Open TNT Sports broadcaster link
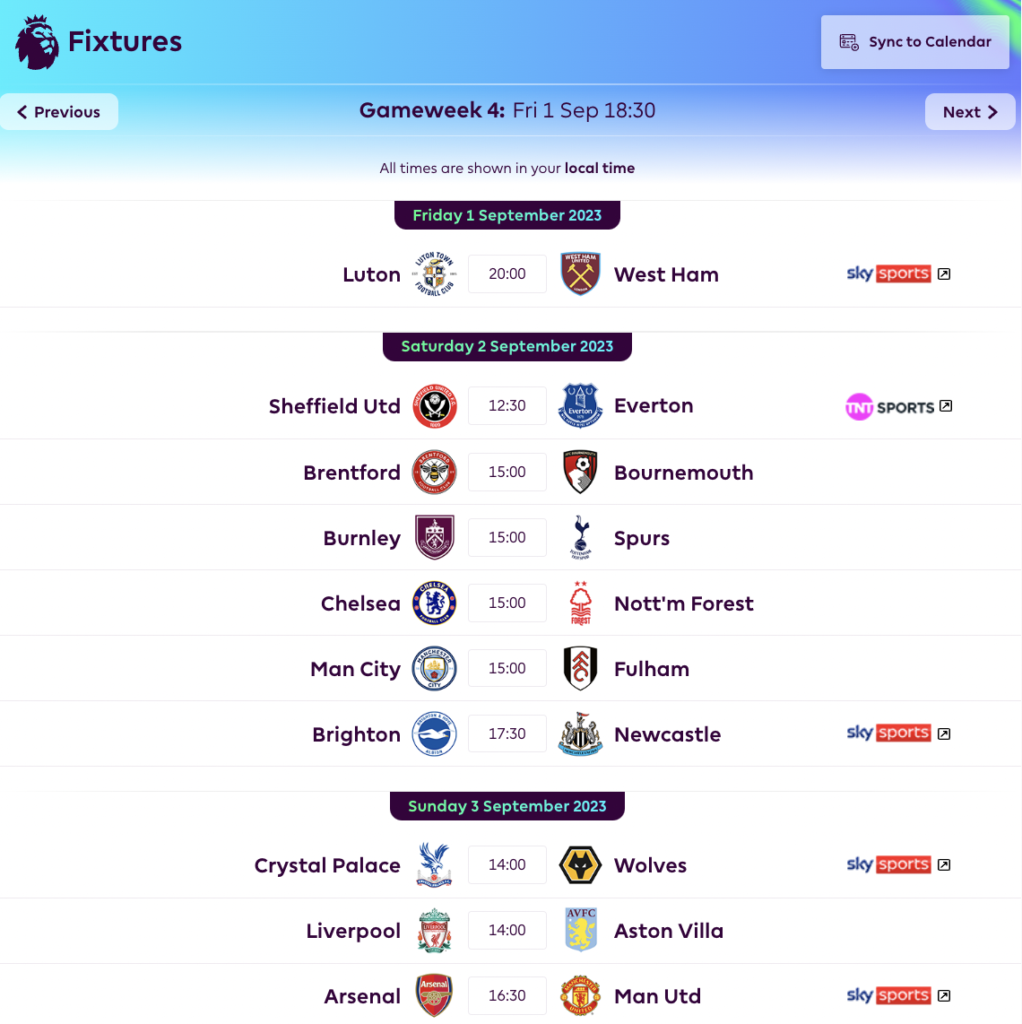1022x1024 pixels. [x=898, y=407]
